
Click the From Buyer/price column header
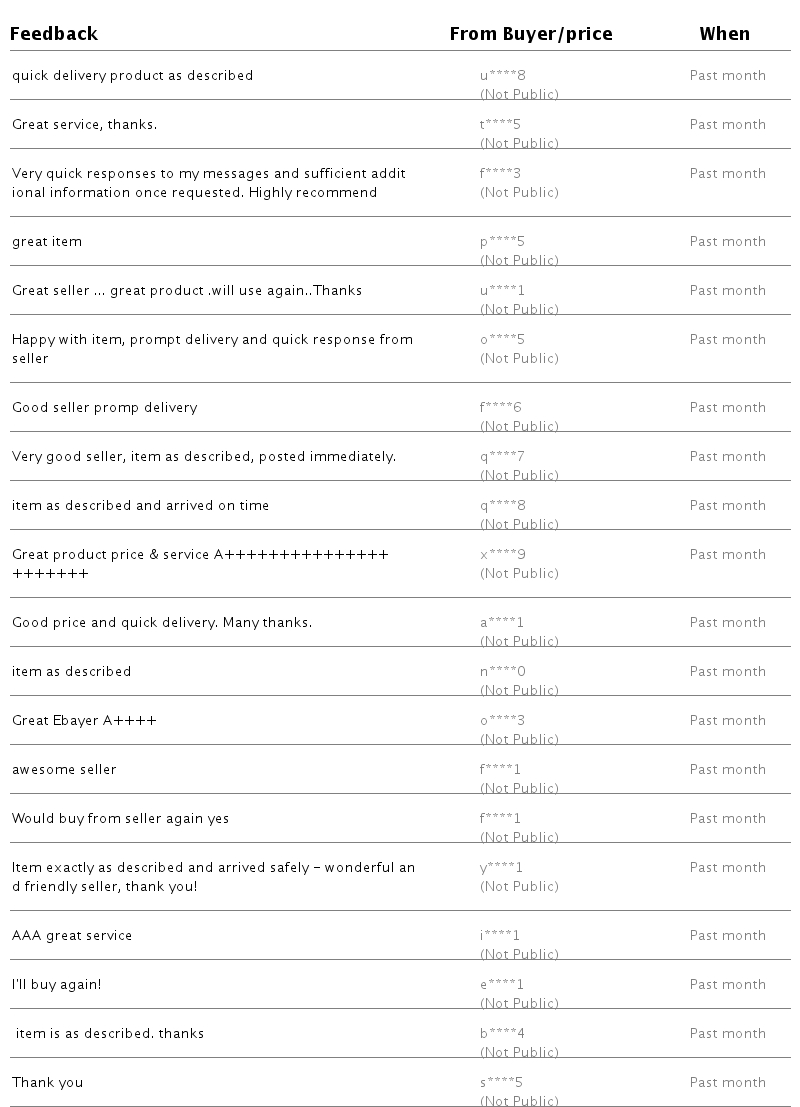(x=530, y=34)
